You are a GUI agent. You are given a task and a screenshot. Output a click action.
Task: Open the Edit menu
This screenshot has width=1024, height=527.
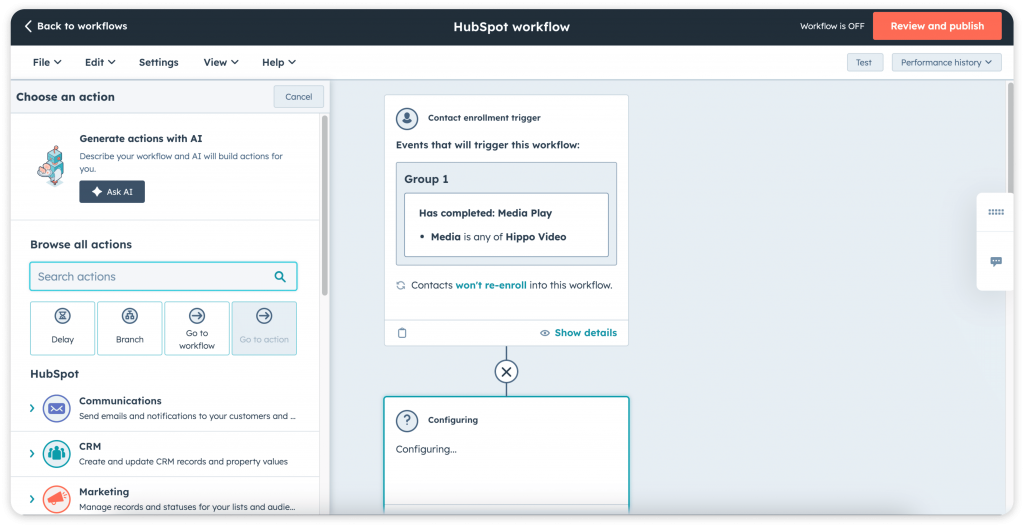coord(100,62)
